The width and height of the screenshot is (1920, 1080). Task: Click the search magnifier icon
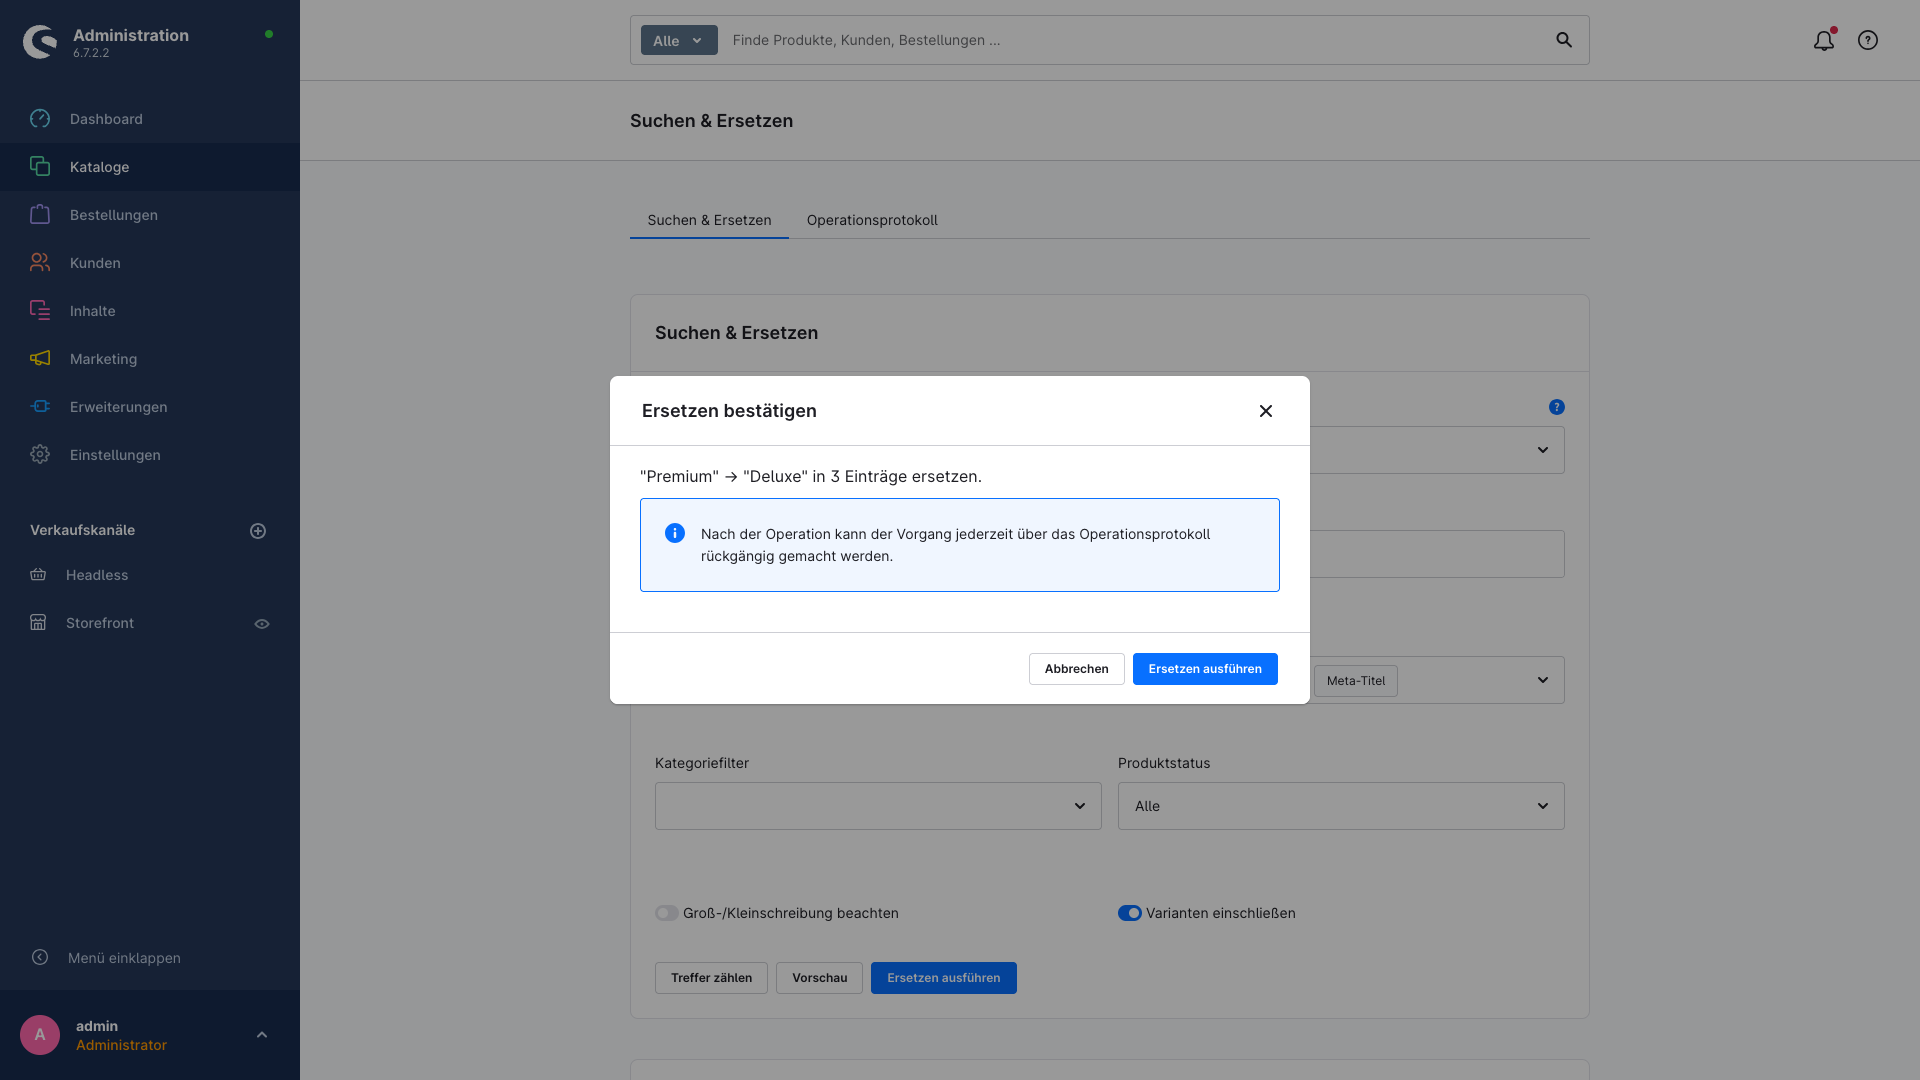click(1564, 40)
